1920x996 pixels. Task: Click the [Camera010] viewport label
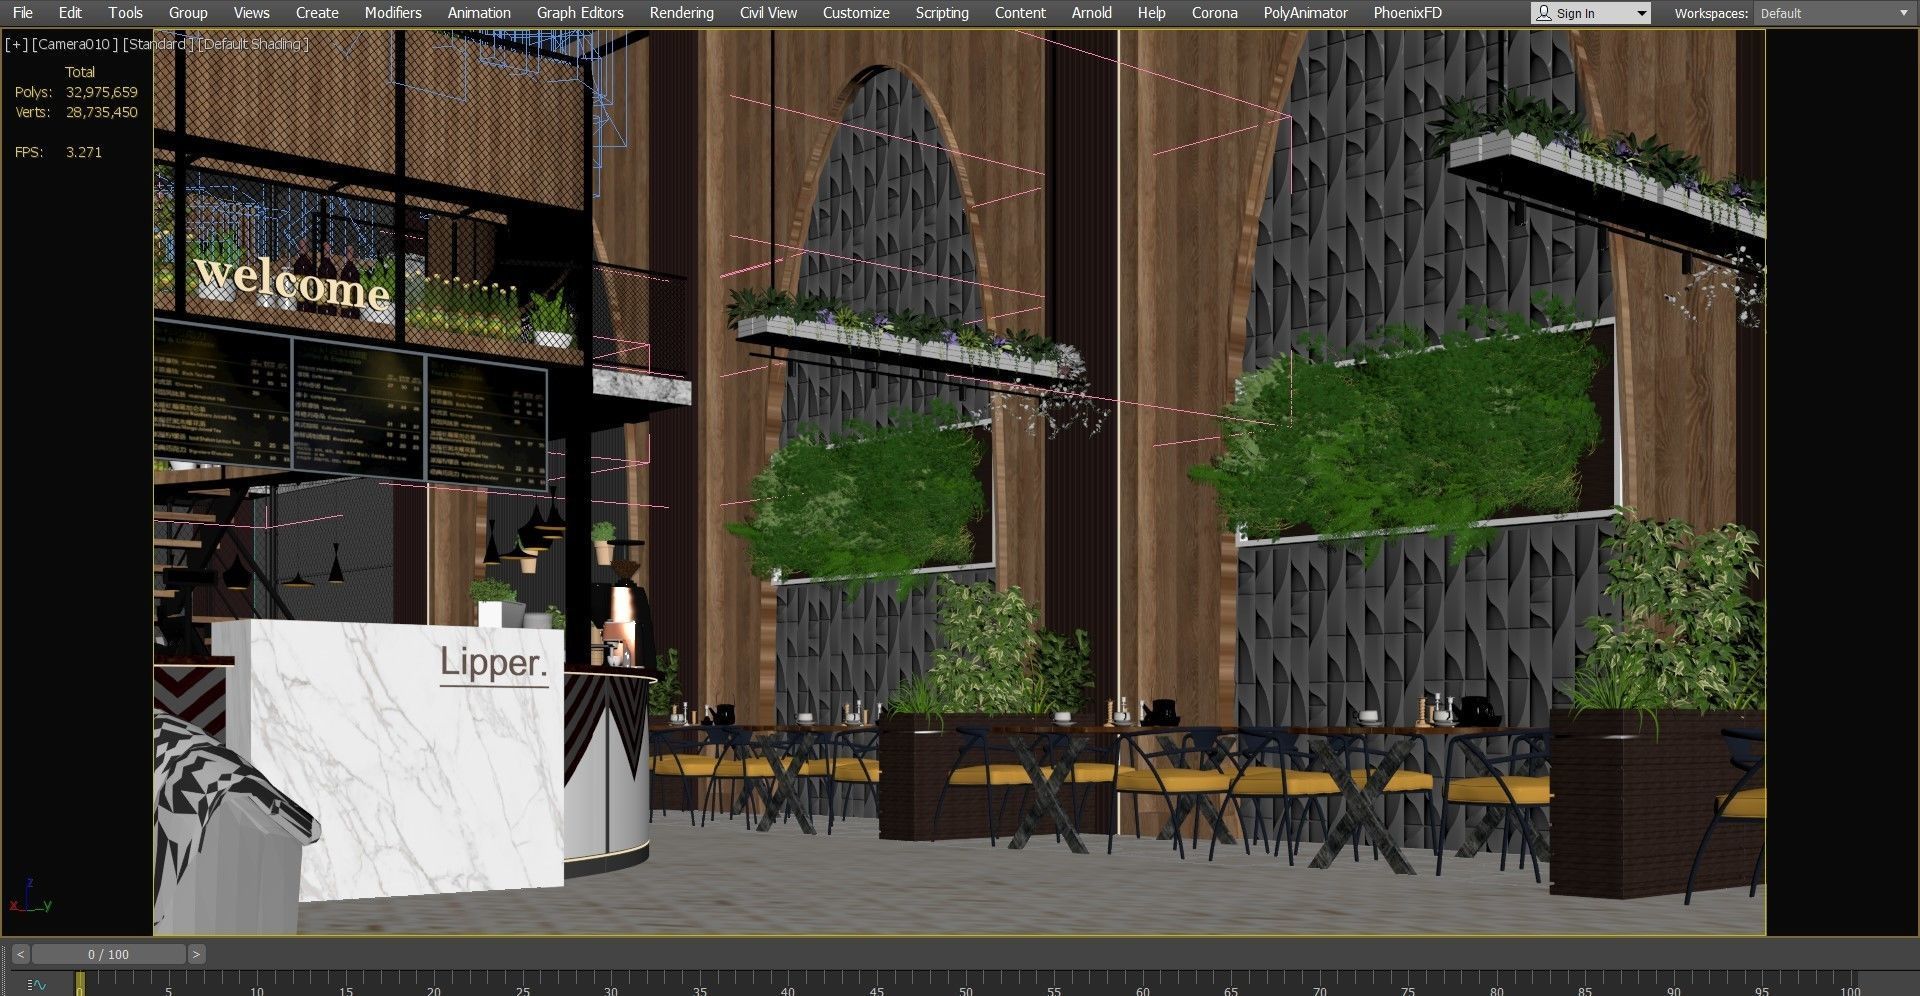pos(74,44)
